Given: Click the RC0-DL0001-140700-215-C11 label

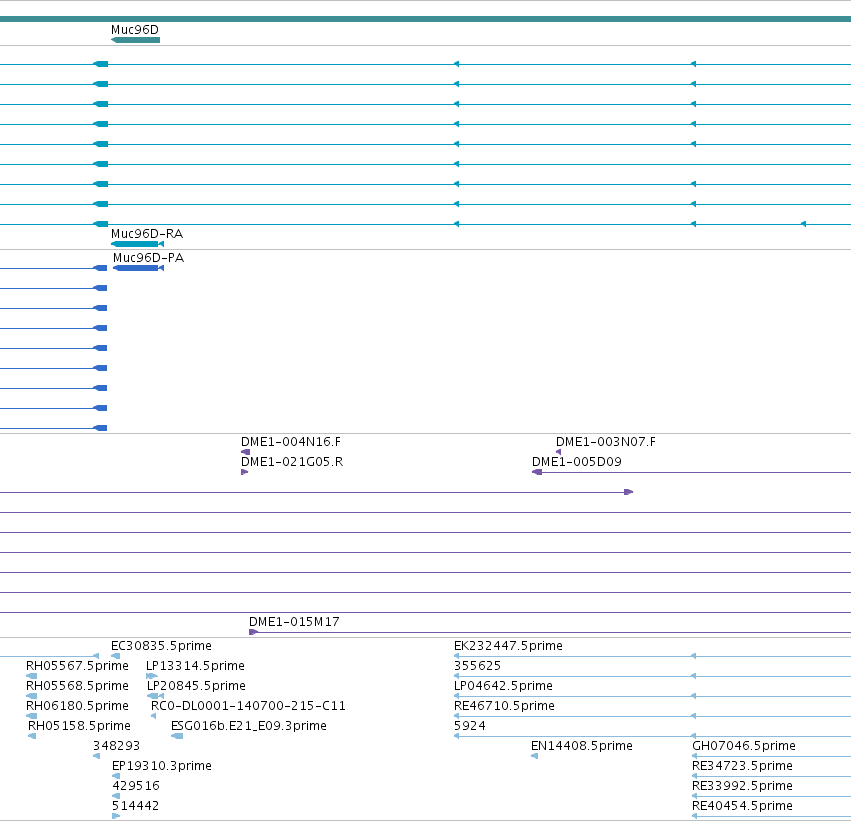Looking at the screenshot, I should point(249,706).
